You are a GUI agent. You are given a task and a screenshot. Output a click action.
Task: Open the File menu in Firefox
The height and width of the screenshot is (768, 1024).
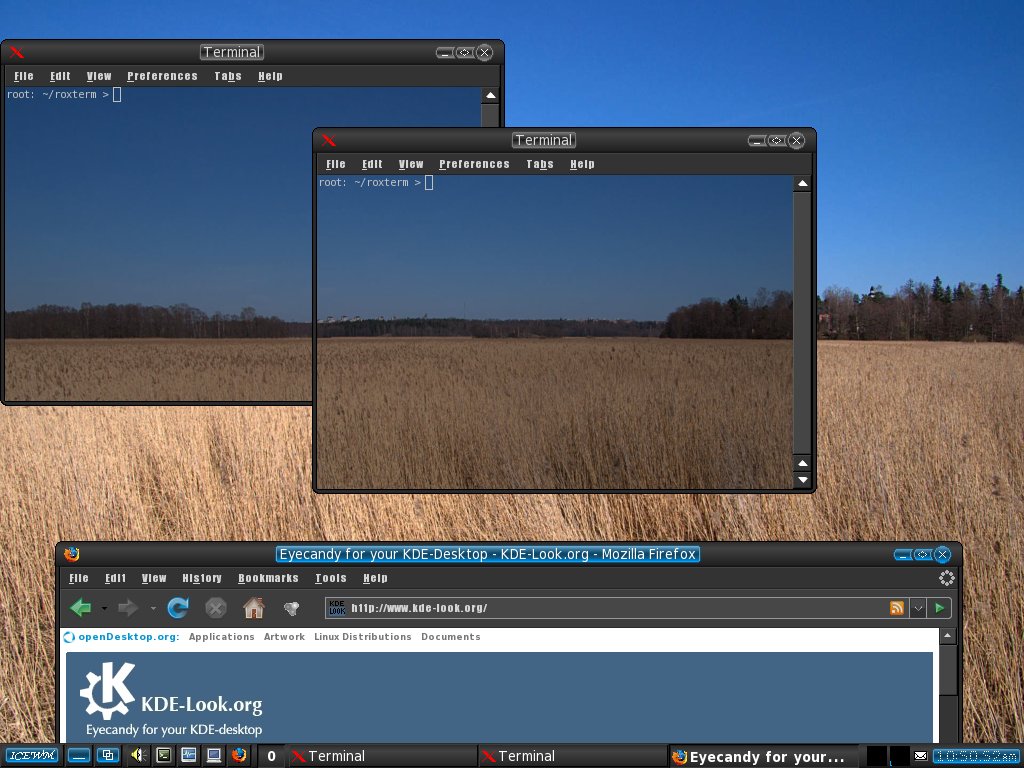pyautogui.click(x=79, y=578)
